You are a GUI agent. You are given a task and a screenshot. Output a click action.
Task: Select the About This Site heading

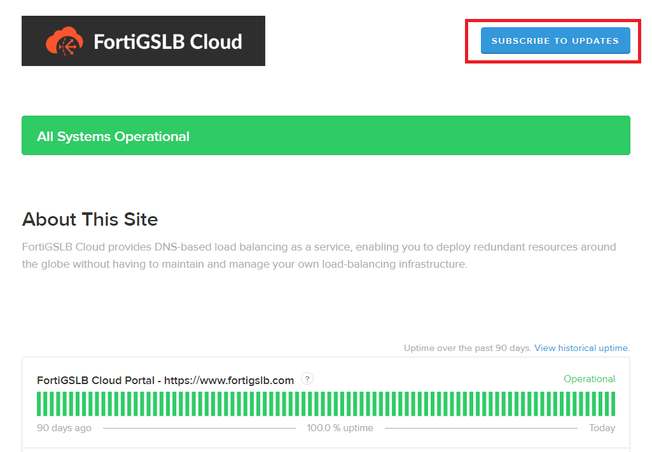pyautogui.click(x=90, y=219)
